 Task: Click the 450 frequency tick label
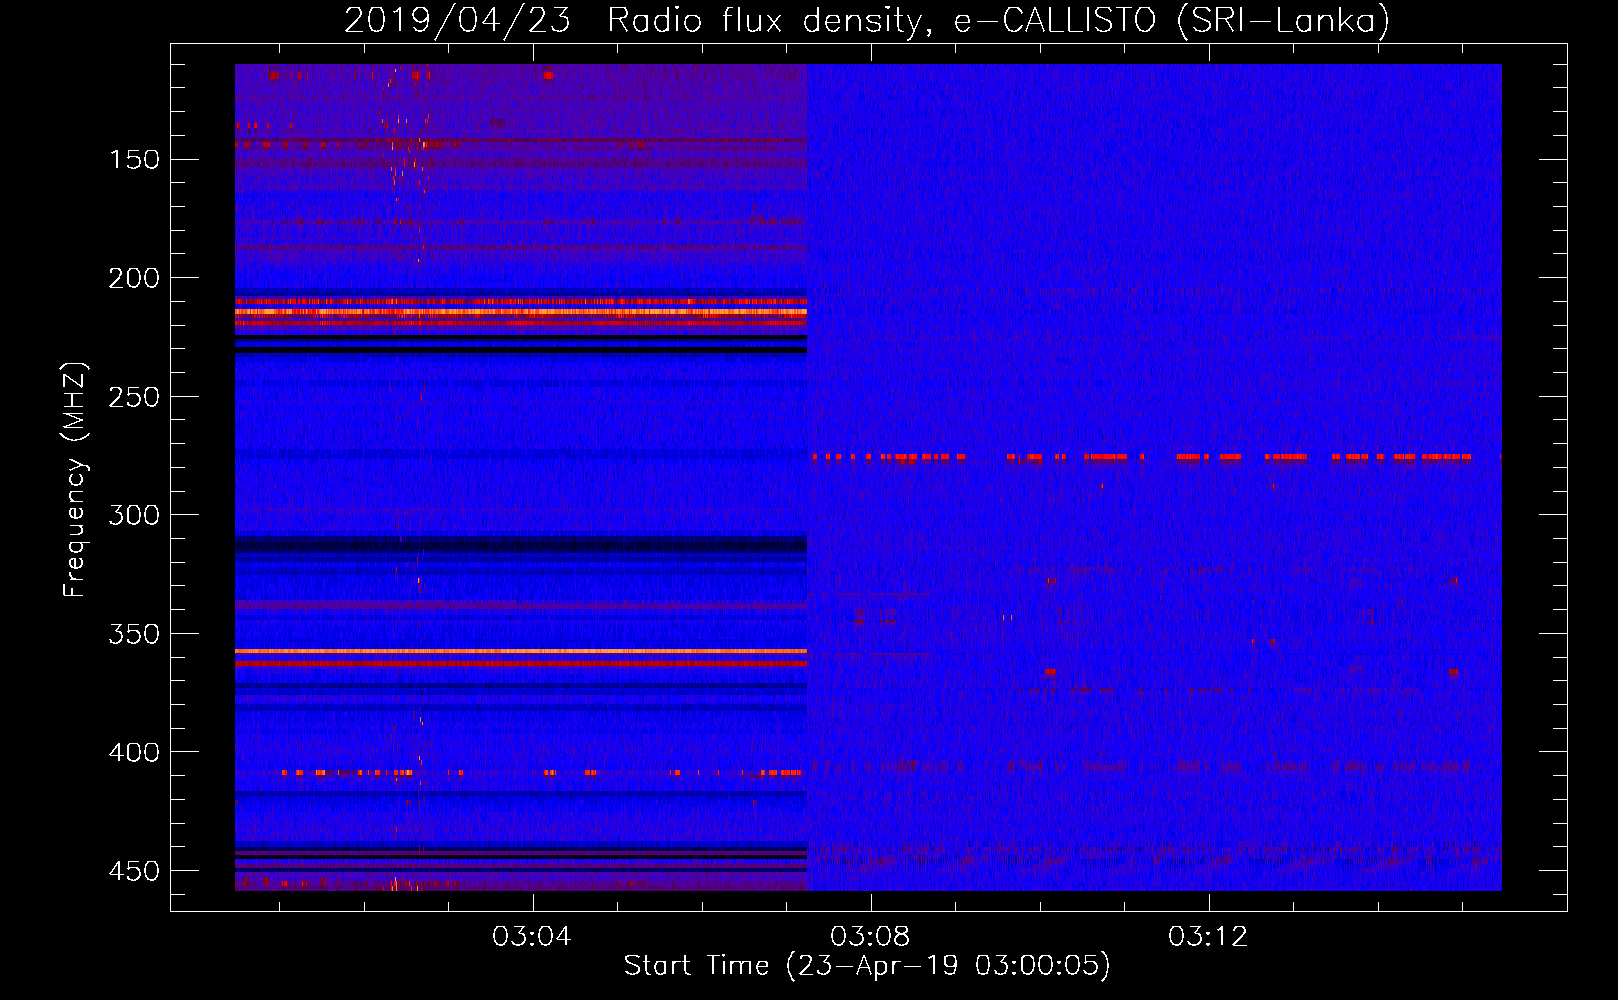134,871
